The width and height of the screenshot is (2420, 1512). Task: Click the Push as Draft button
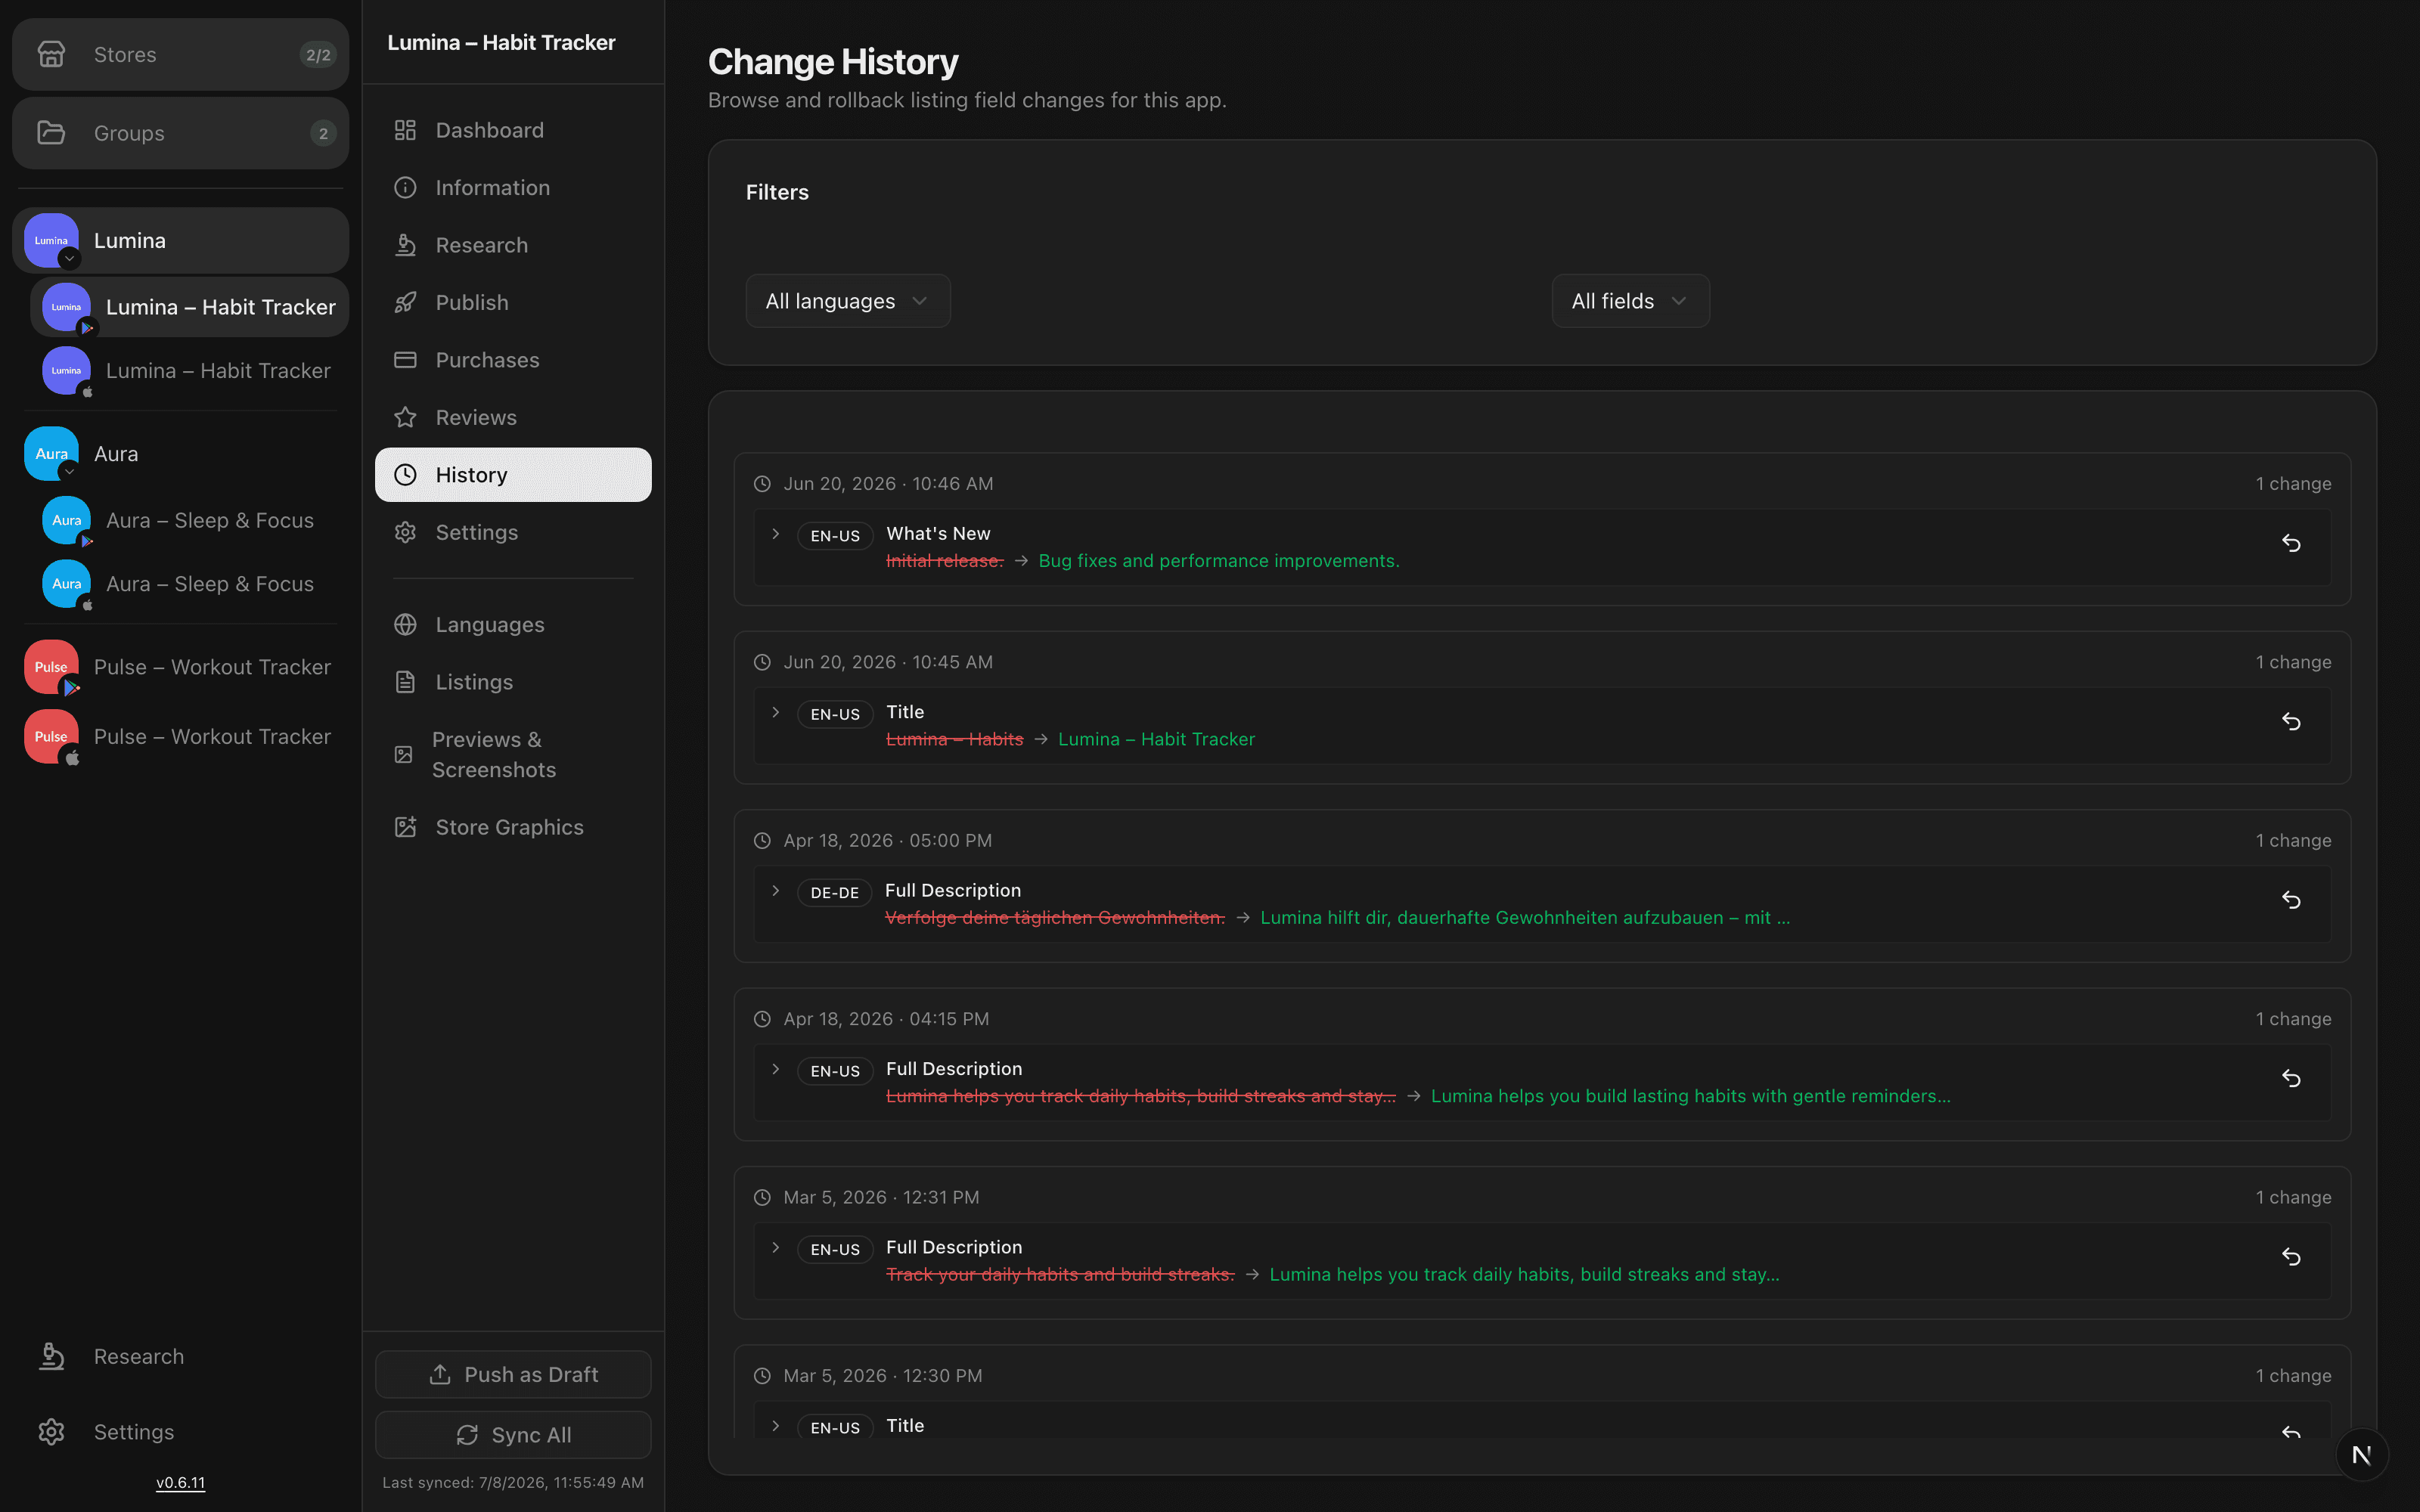pyautogui.click(x=513, y=1374)
